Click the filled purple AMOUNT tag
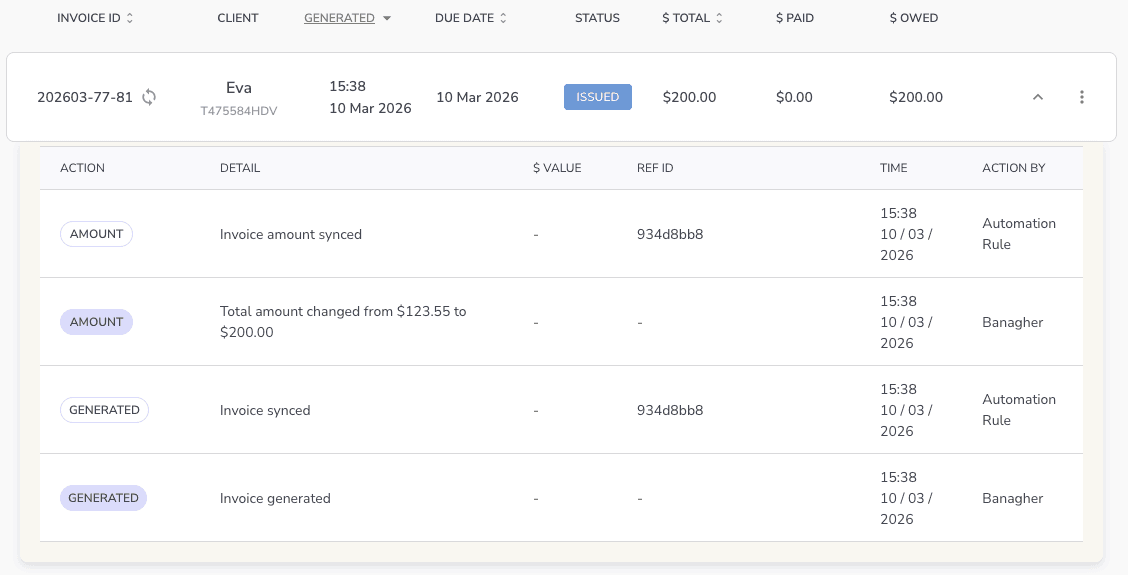Viewport: 1128px width, 575px height. coord(96,322)
